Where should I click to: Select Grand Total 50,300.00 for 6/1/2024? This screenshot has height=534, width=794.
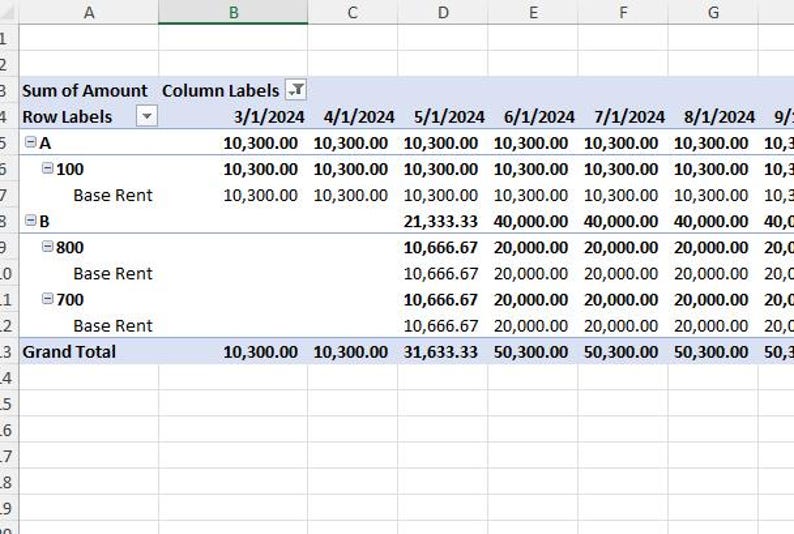(x=533, y=352)
